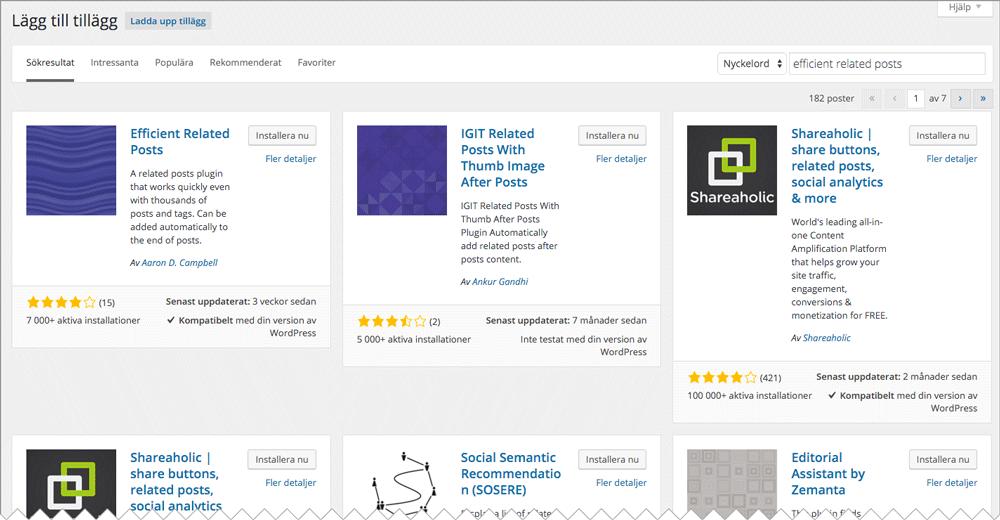Open the IGIT Related Posts With Thumb title
The height and width of the screenshot is (520, 1000).
[x=503, y=158]
